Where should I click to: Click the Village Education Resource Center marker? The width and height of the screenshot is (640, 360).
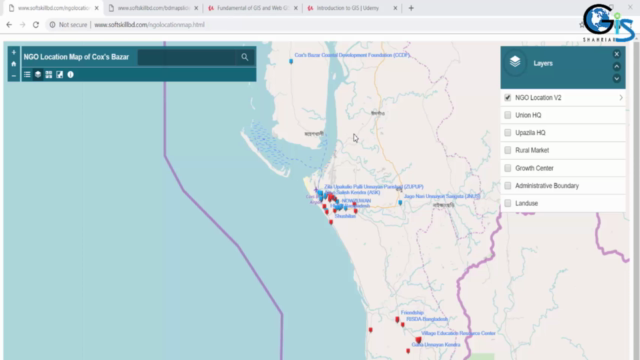418,340
